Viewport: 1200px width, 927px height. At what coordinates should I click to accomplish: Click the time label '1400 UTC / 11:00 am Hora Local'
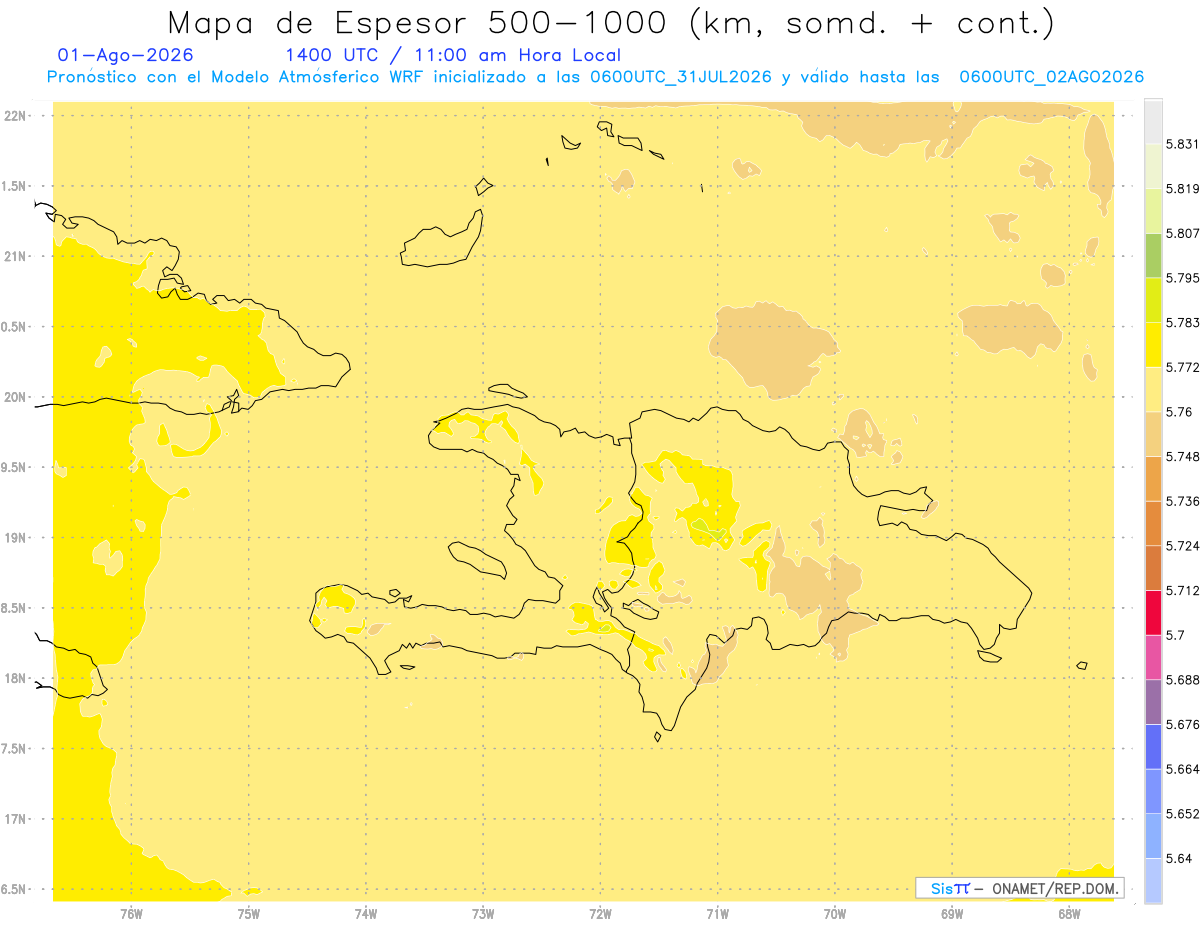[453, 55]
